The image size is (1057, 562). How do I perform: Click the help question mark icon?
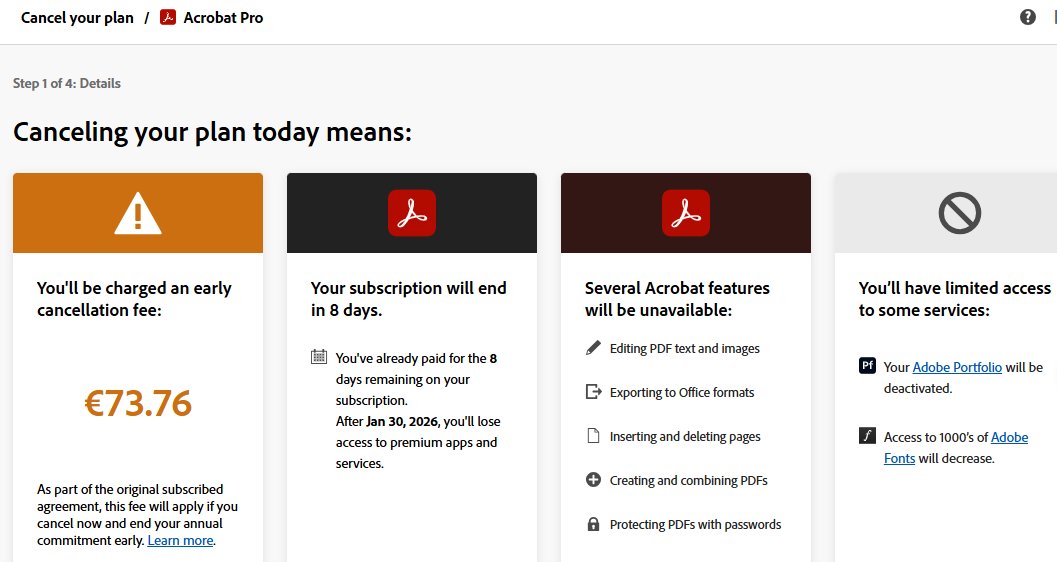point(1027,17)
